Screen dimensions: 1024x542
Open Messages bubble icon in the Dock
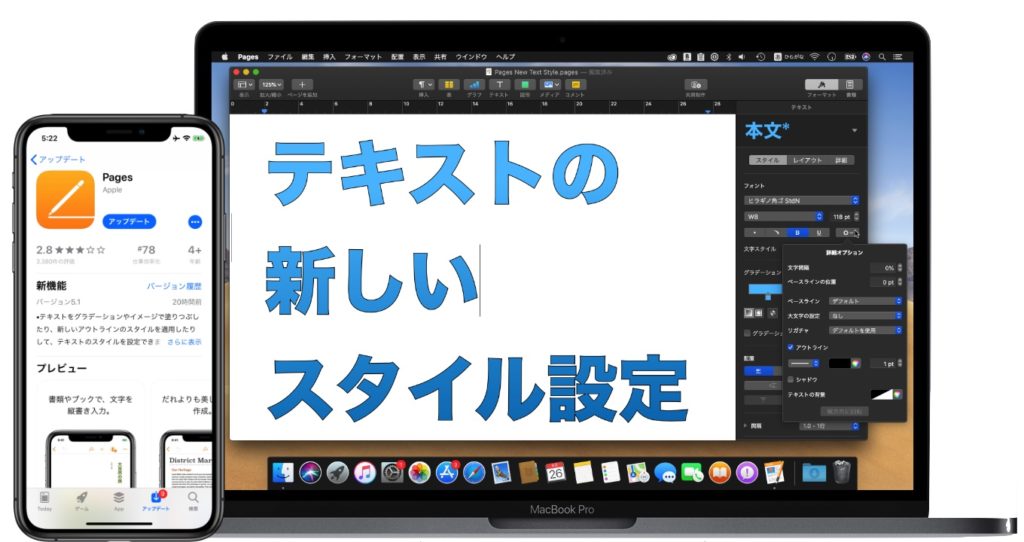click(665, 472)
